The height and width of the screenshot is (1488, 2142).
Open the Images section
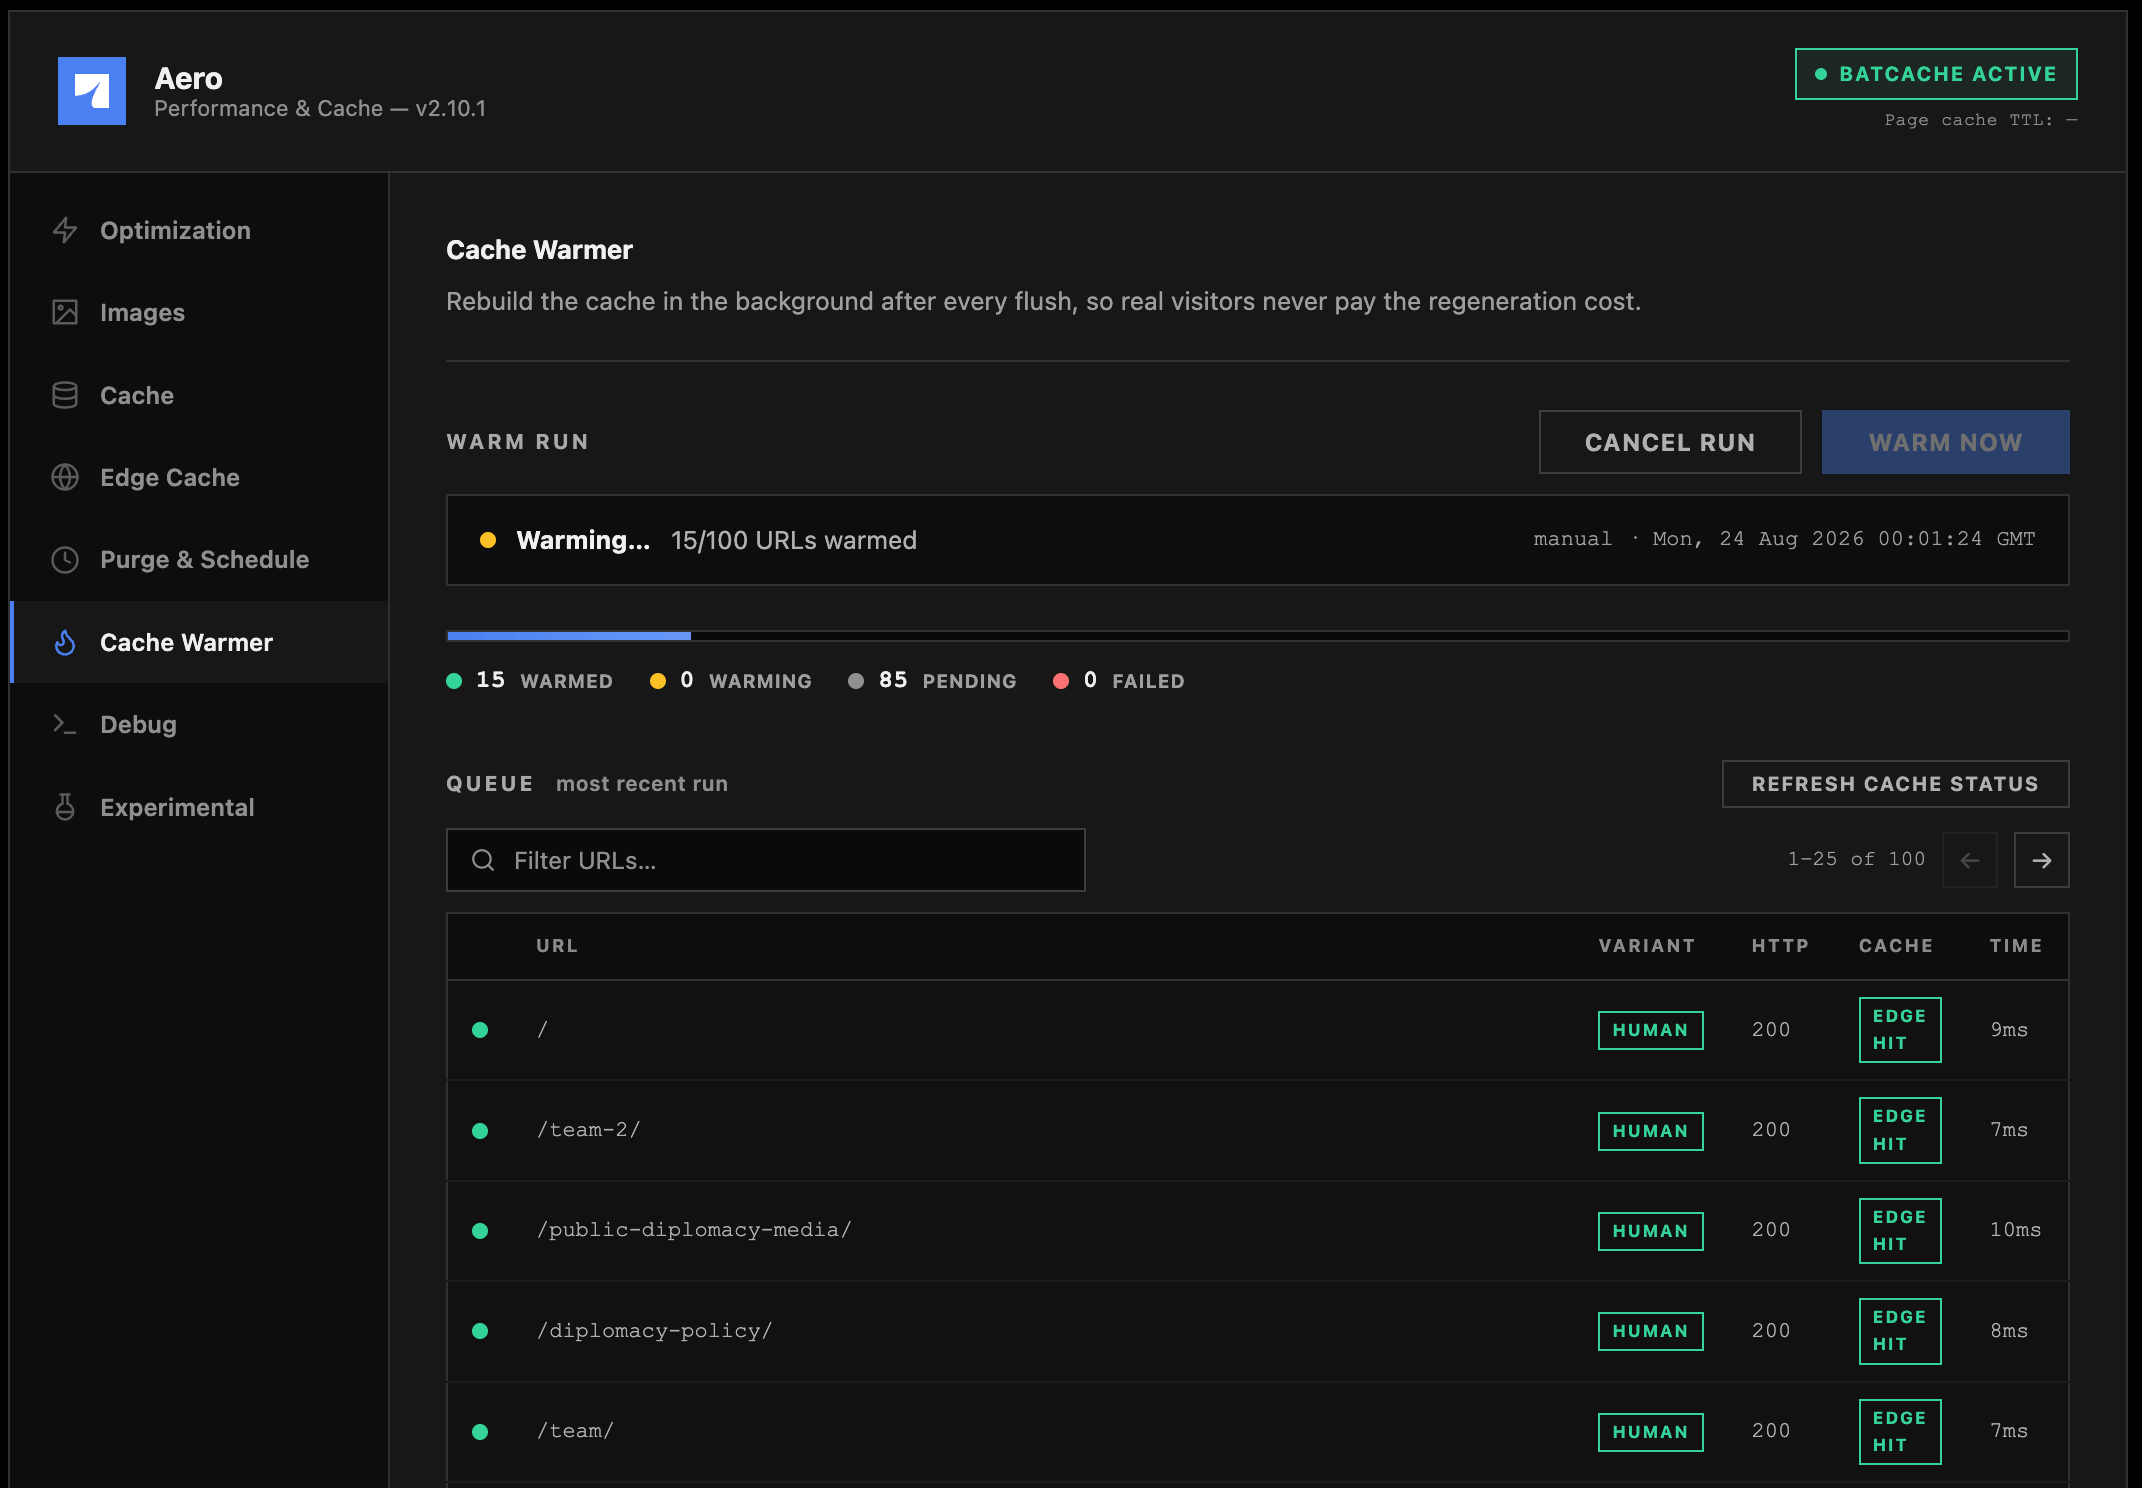(x=199, y=312)
